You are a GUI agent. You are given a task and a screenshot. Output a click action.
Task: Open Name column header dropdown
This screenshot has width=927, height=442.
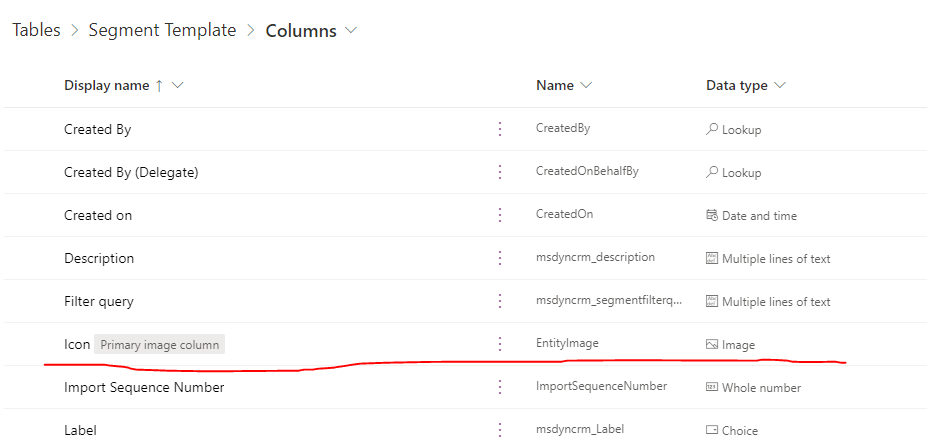(x=586, y=86)
